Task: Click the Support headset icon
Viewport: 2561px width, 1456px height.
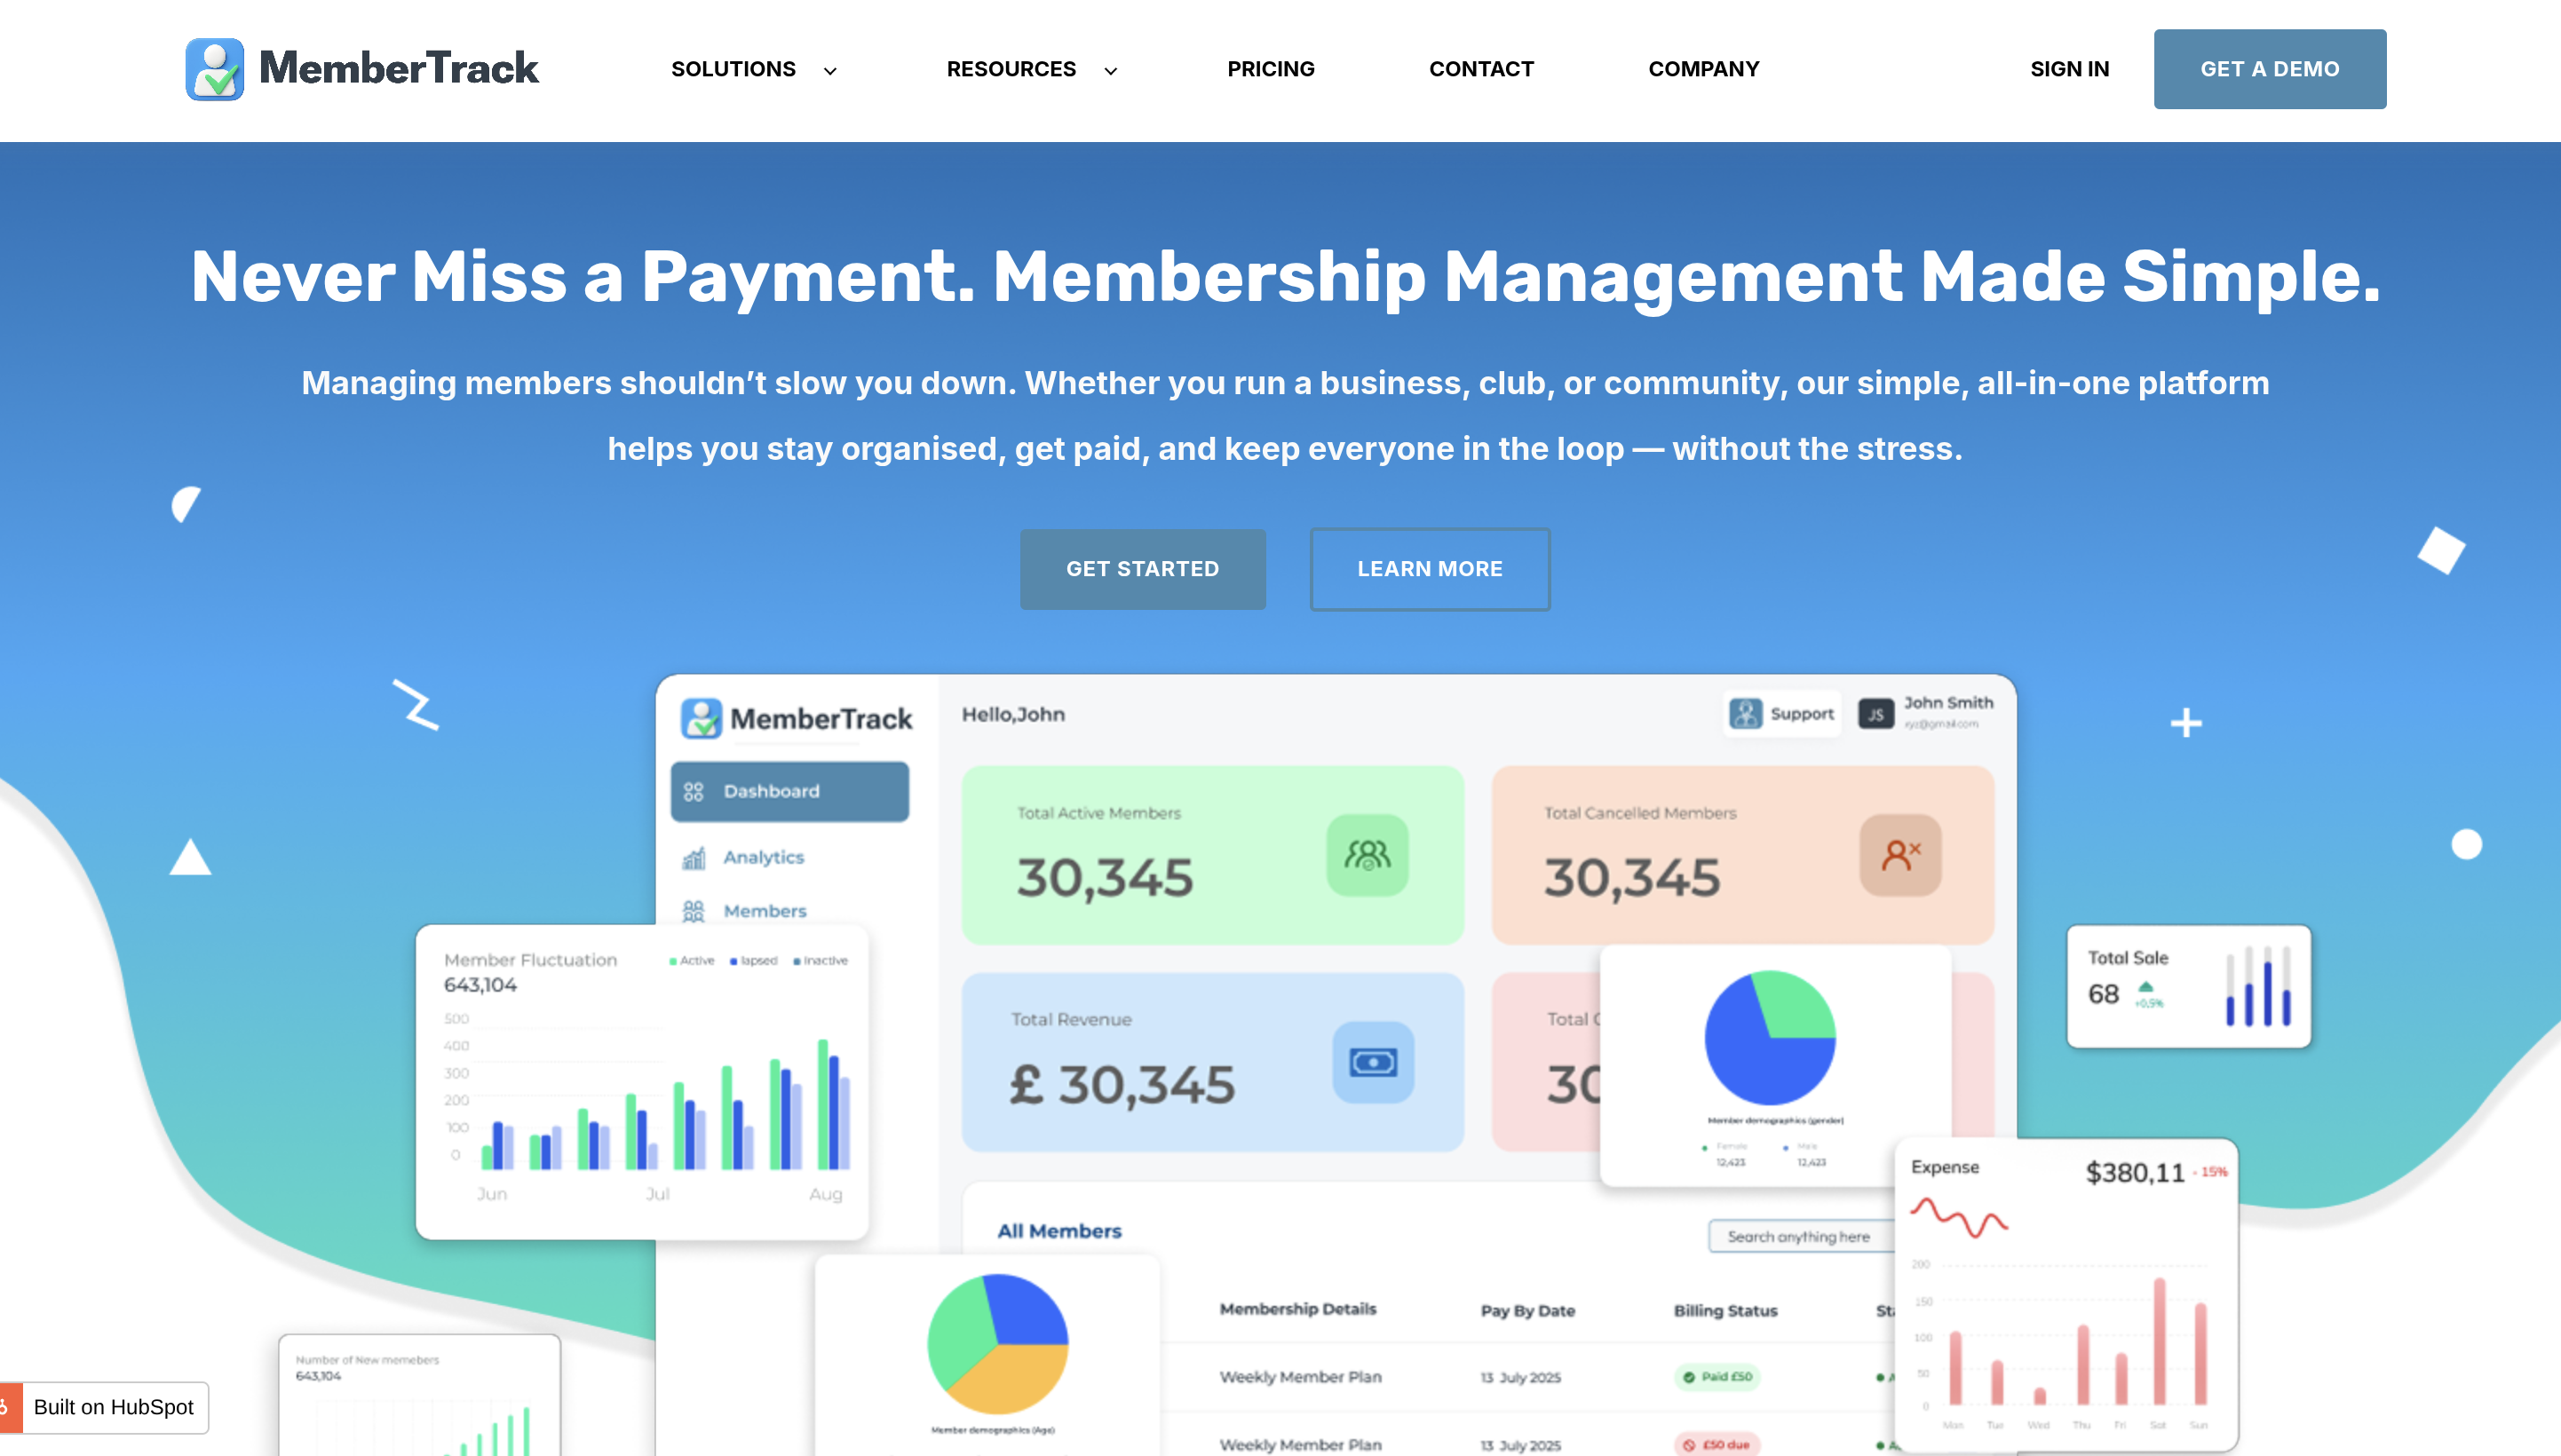Action: [1745, 714]
